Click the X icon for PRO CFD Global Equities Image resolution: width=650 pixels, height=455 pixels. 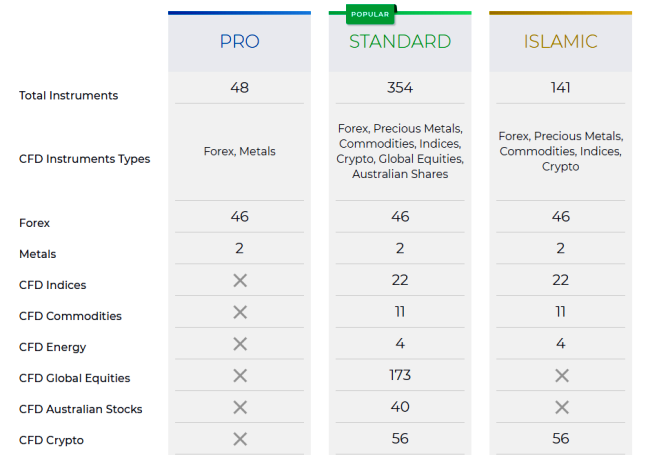240,376
